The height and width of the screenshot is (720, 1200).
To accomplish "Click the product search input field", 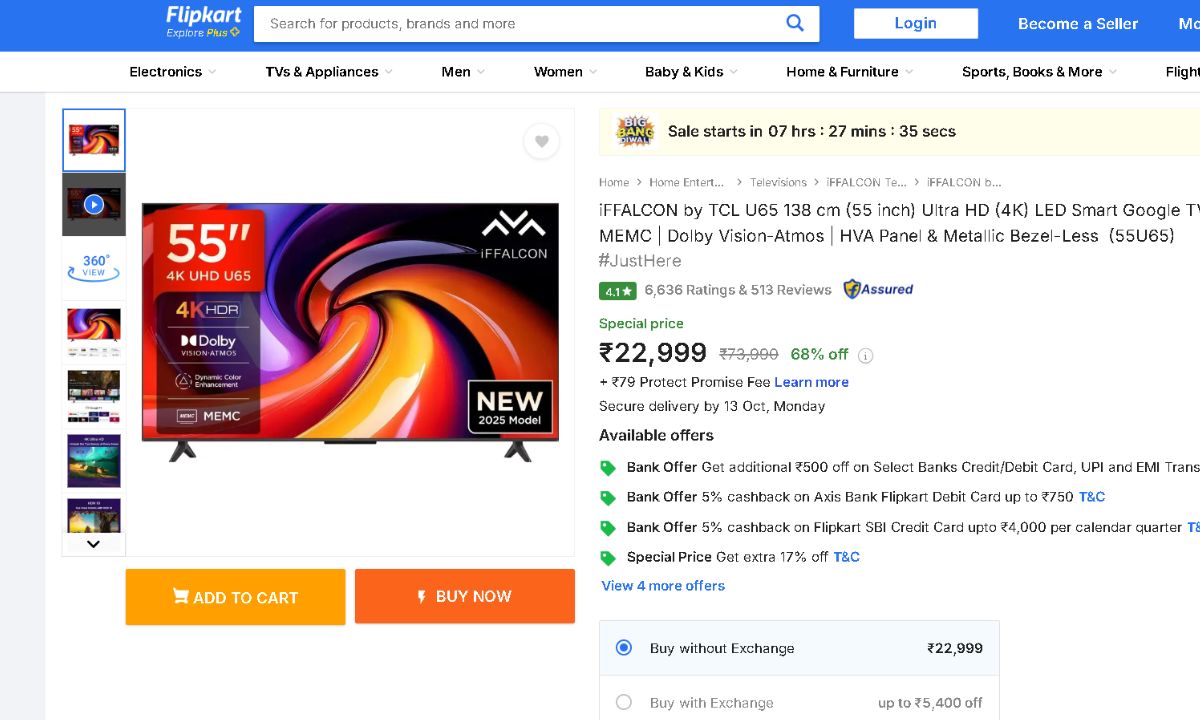I will (520, 24).
